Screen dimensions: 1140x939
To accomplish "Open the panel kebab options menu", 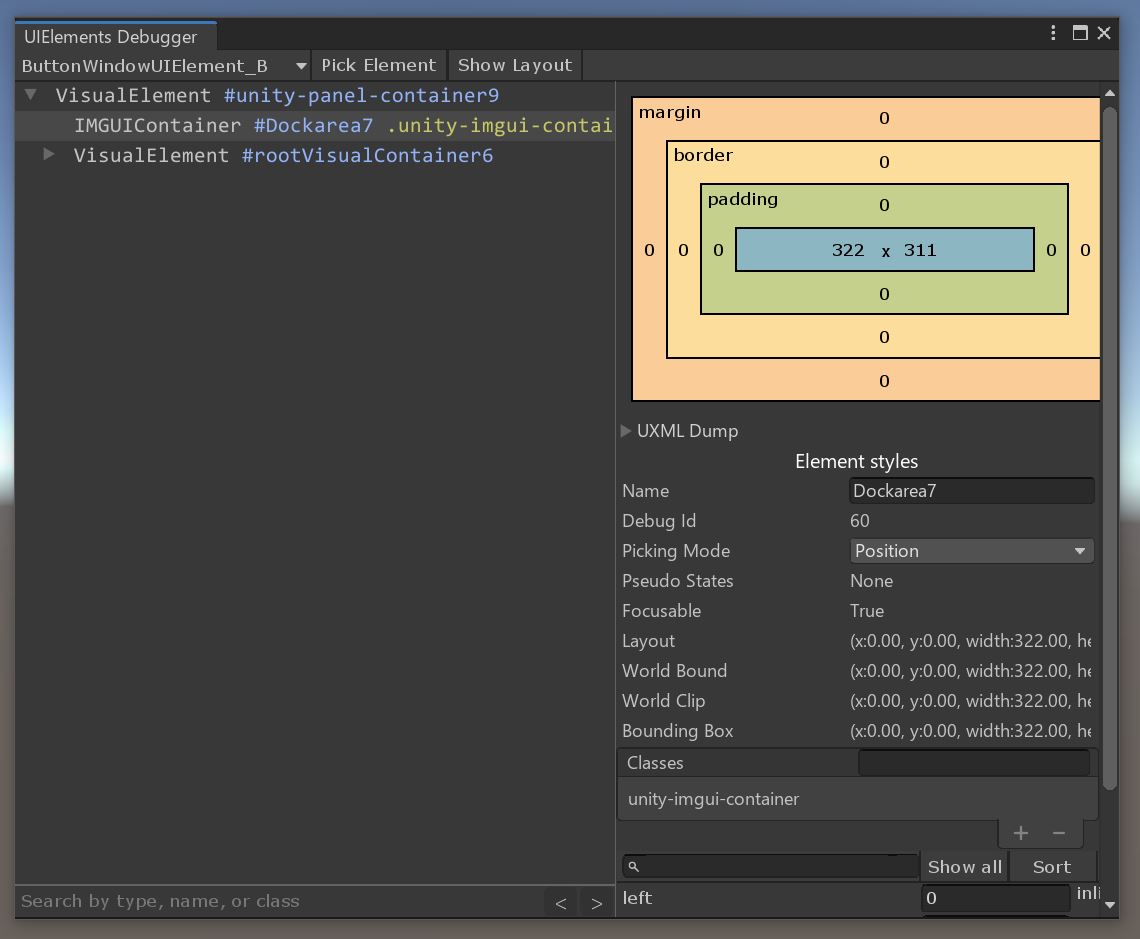I will [1053, 33].
